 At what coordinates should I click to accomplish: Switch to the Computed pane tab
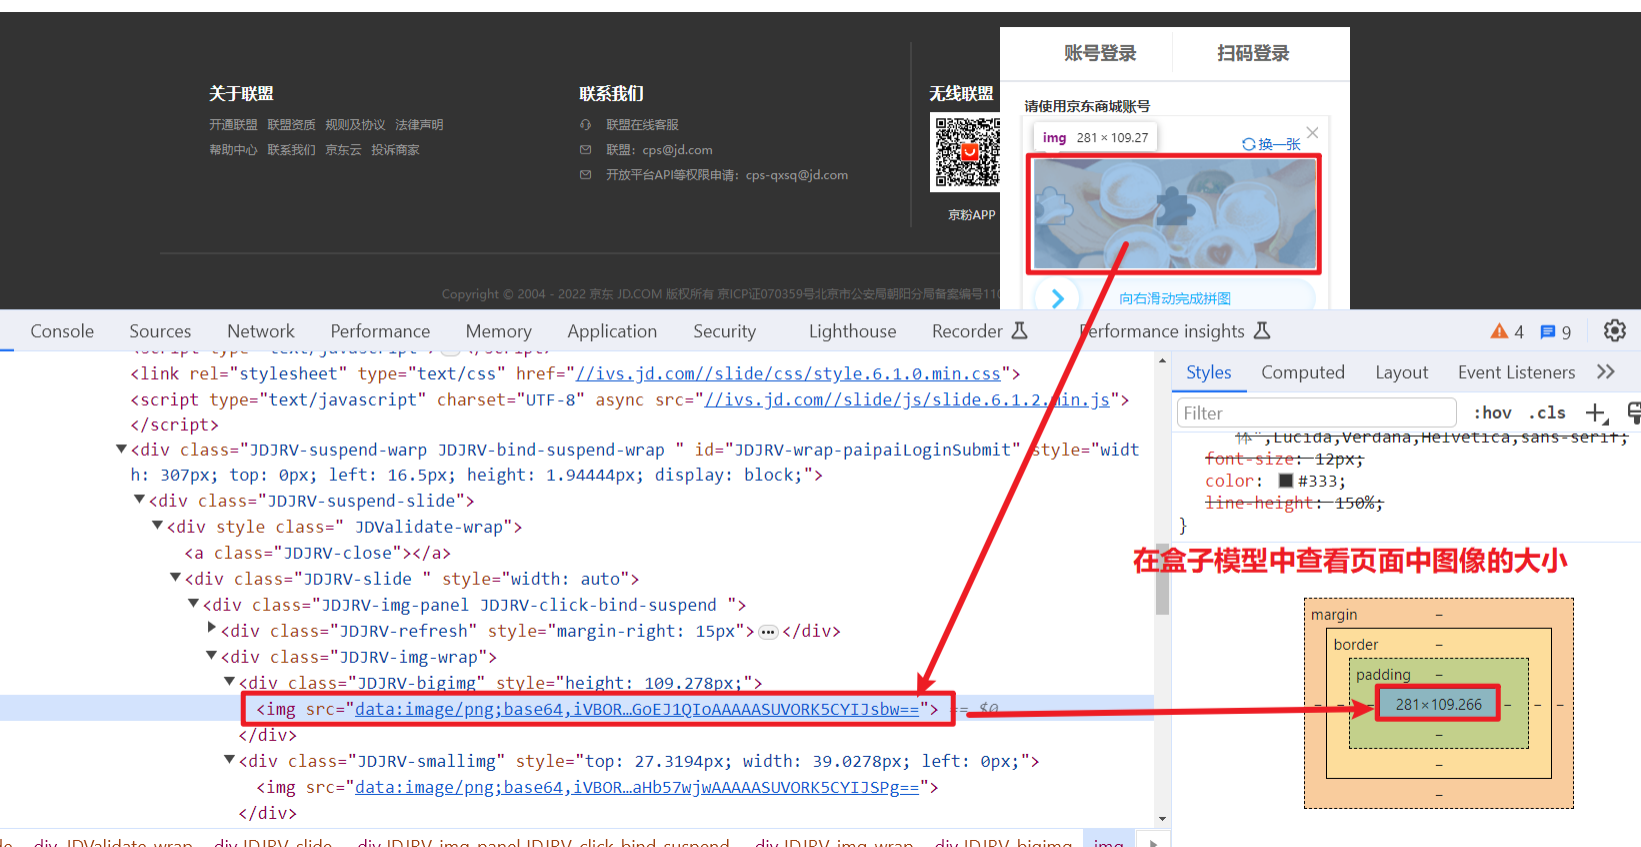tap(1303, 372)
